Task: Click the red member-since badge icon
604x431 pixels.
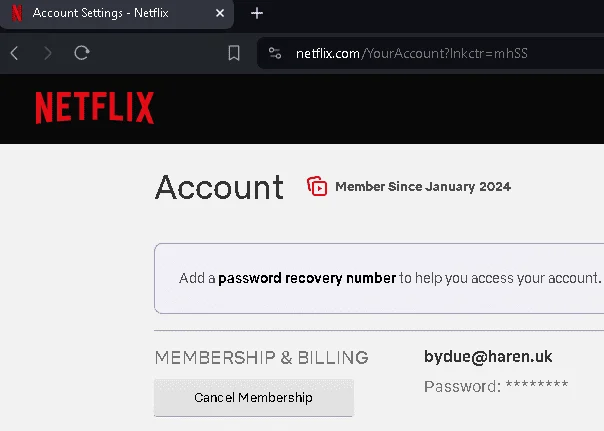Action: pos(317,186)
